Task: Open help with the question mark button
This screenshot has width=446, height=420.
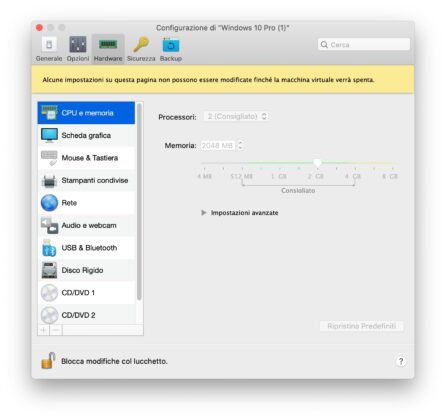Action: point(401,361)
